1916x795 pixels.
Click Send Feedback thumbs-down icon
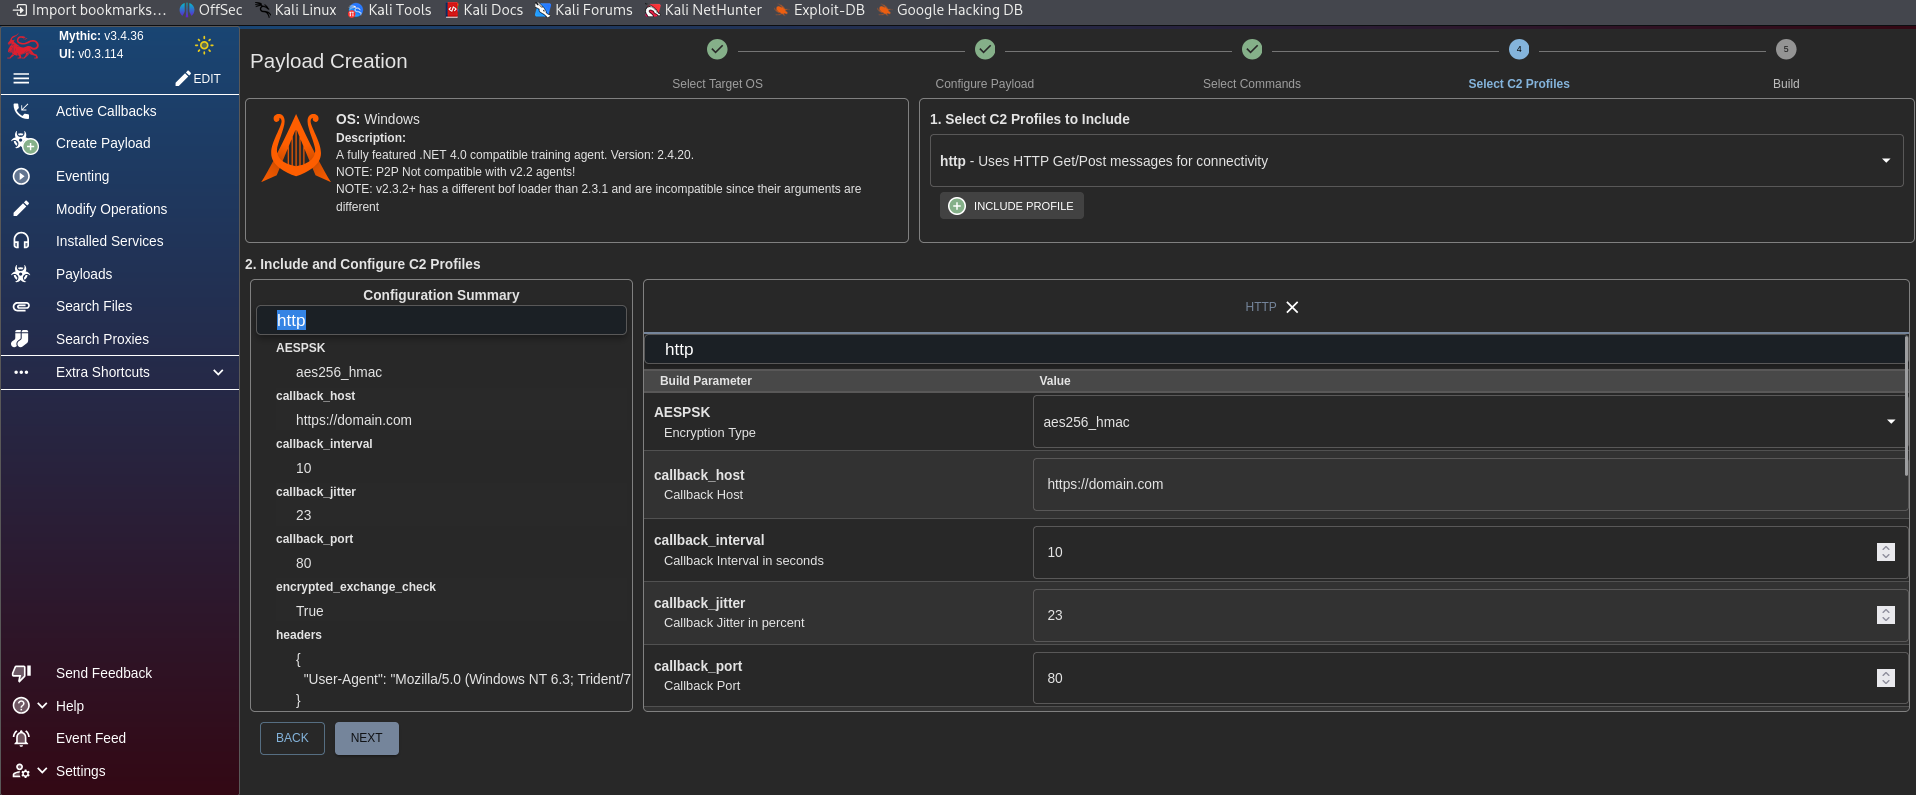click(21, 673)
